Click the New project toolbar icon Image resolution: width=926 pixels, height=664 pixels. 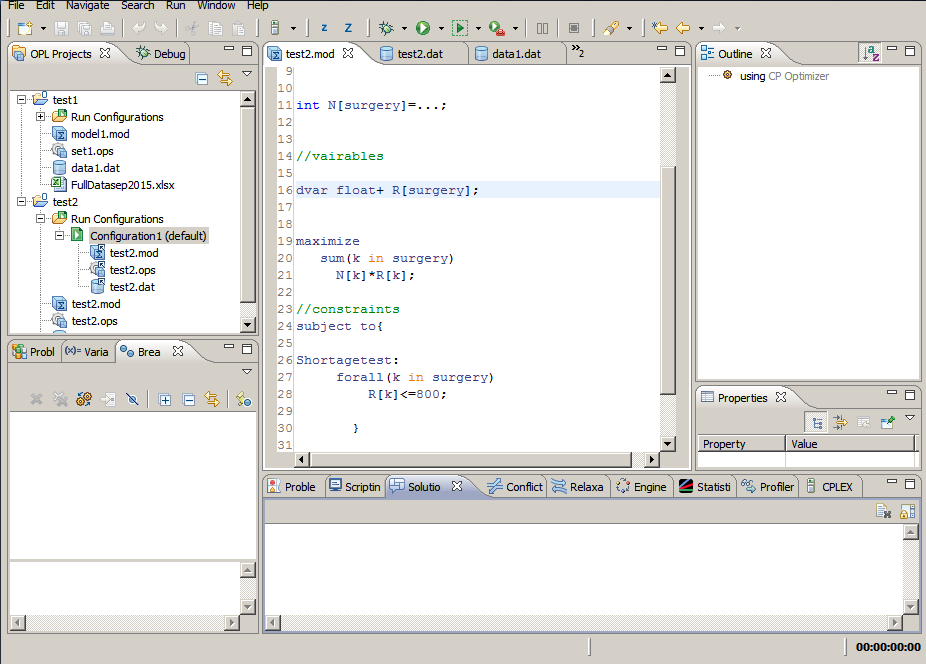pyautogui.click(x=25, y=28)
